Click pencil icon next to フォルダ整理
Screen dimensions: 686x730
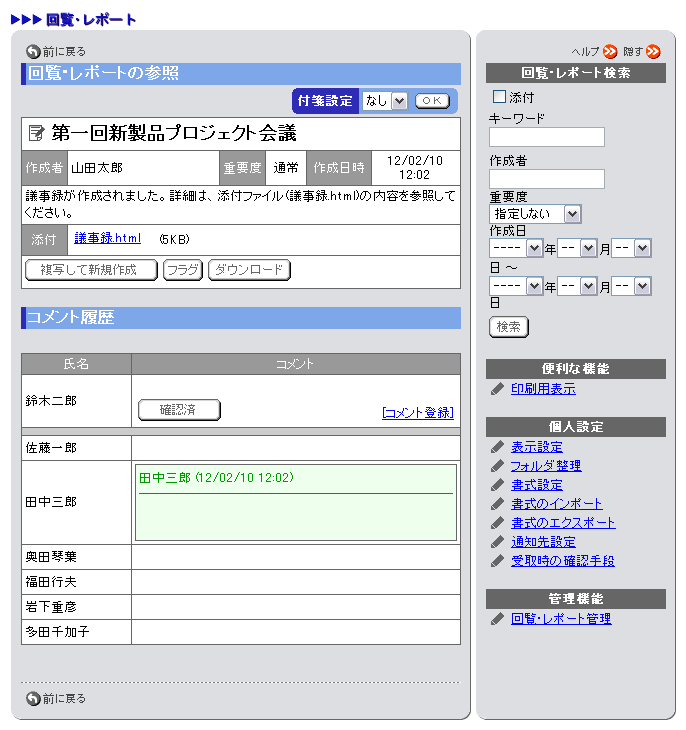497,466
